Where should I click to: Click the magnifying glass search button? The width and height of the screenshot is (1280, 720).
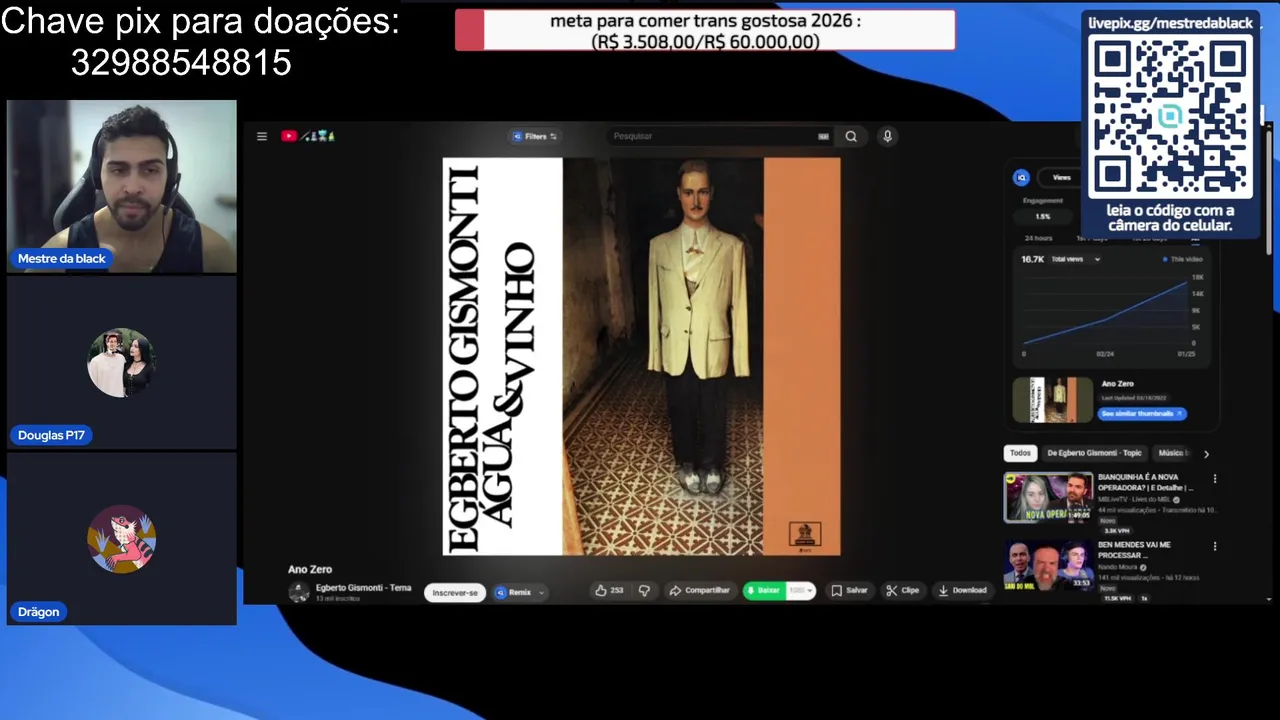(x=851, y=136)
